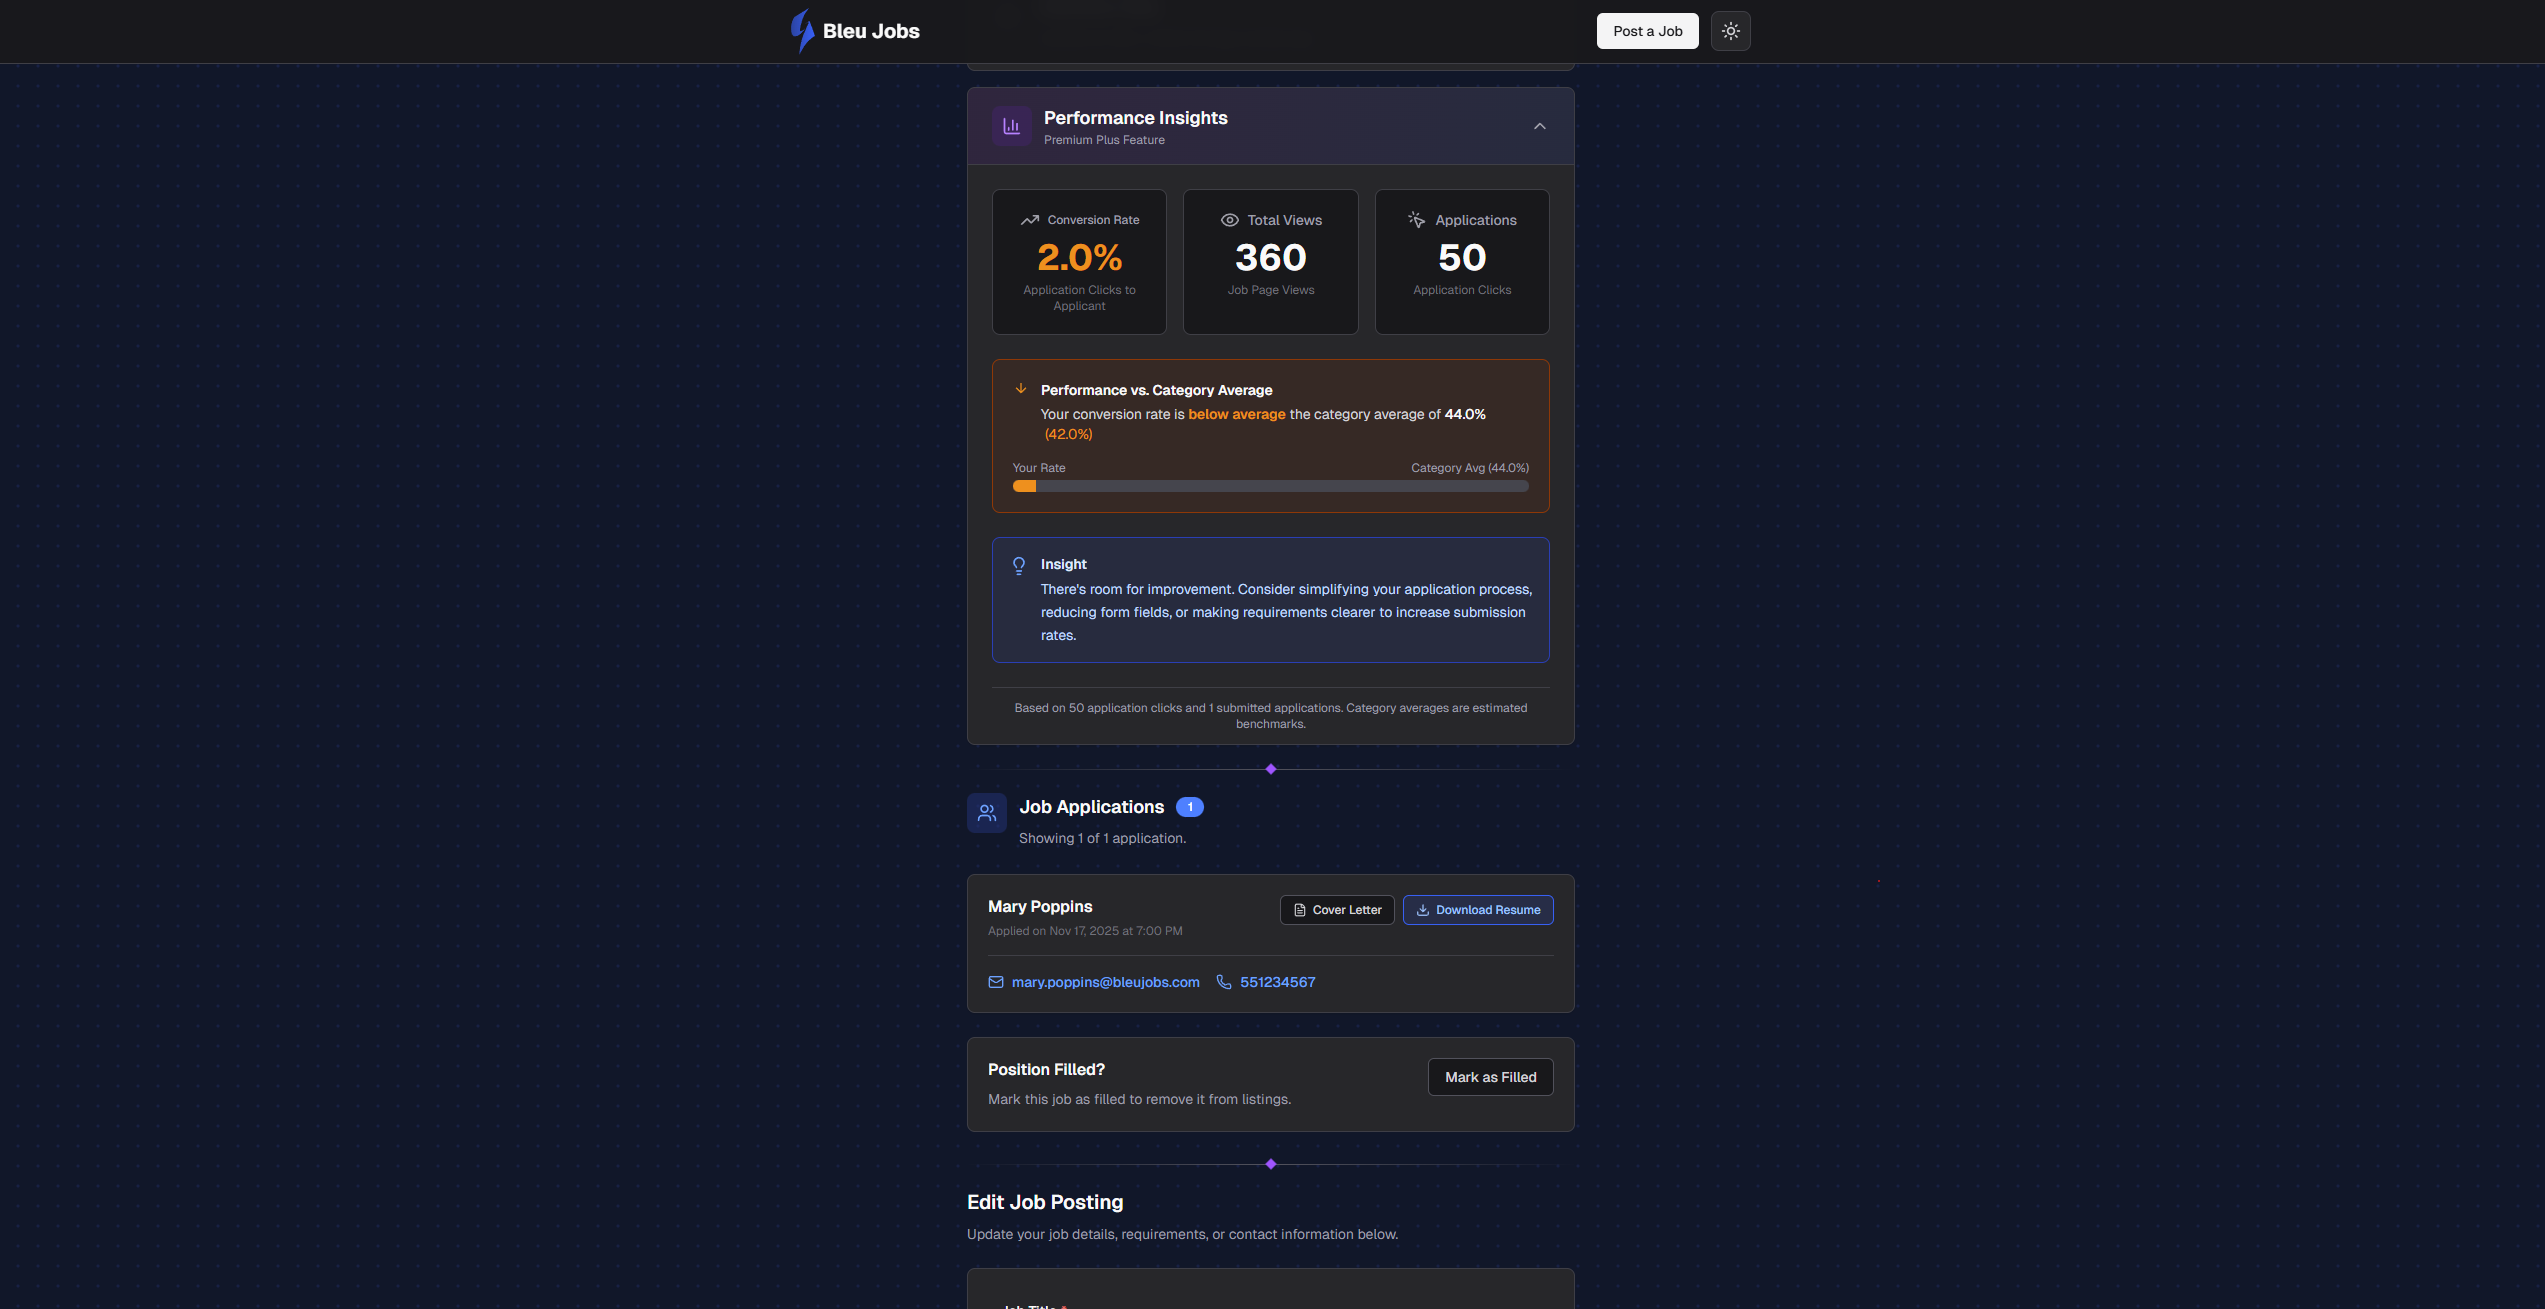2545x1309 pixels.
Task: Click the eye icon next to Total Views
Action: 1229,219
